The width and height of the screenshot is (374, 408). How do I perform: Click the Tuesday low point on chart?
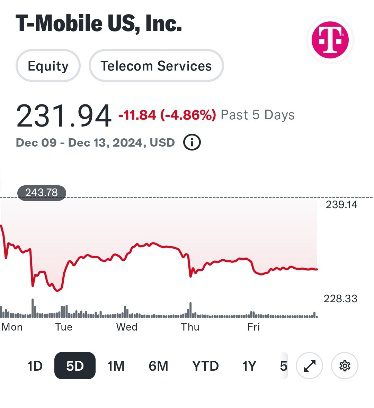(59, 290)
